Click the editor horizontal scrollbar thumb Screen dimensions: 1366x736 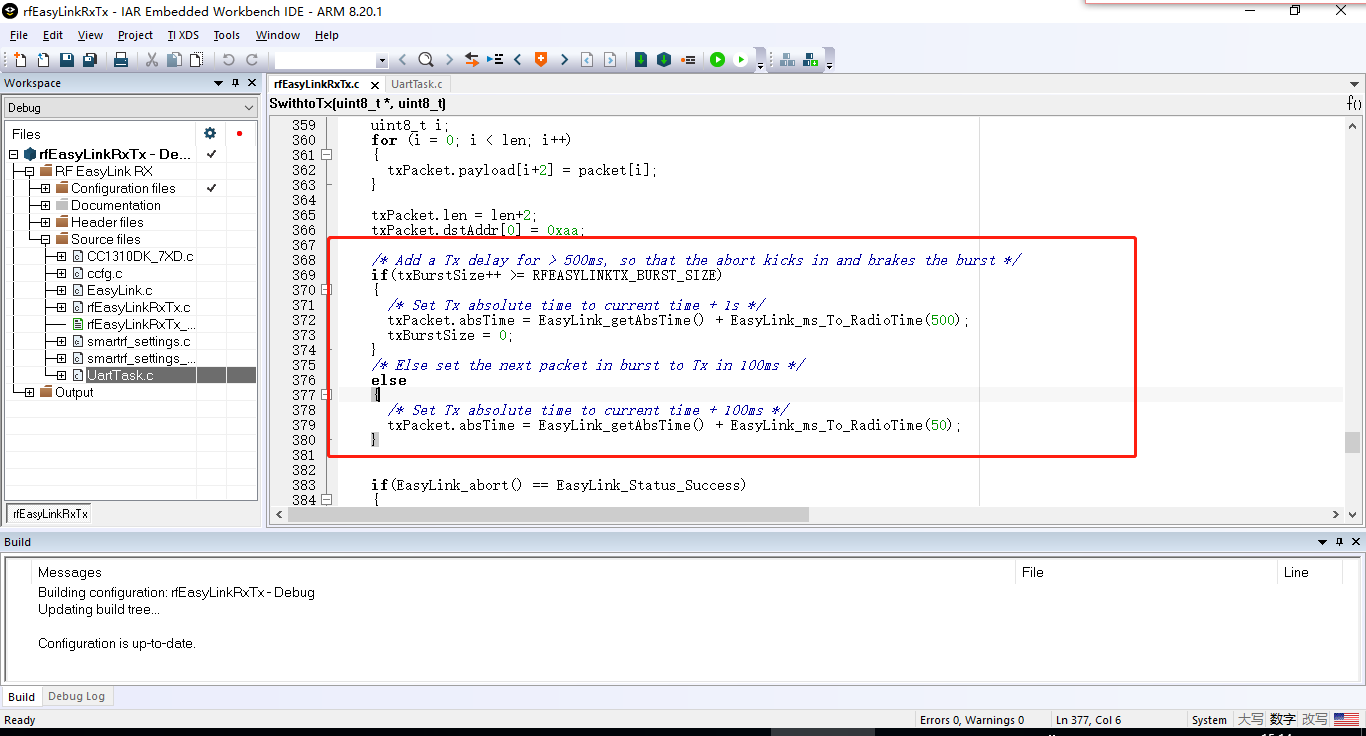point(548,514)
